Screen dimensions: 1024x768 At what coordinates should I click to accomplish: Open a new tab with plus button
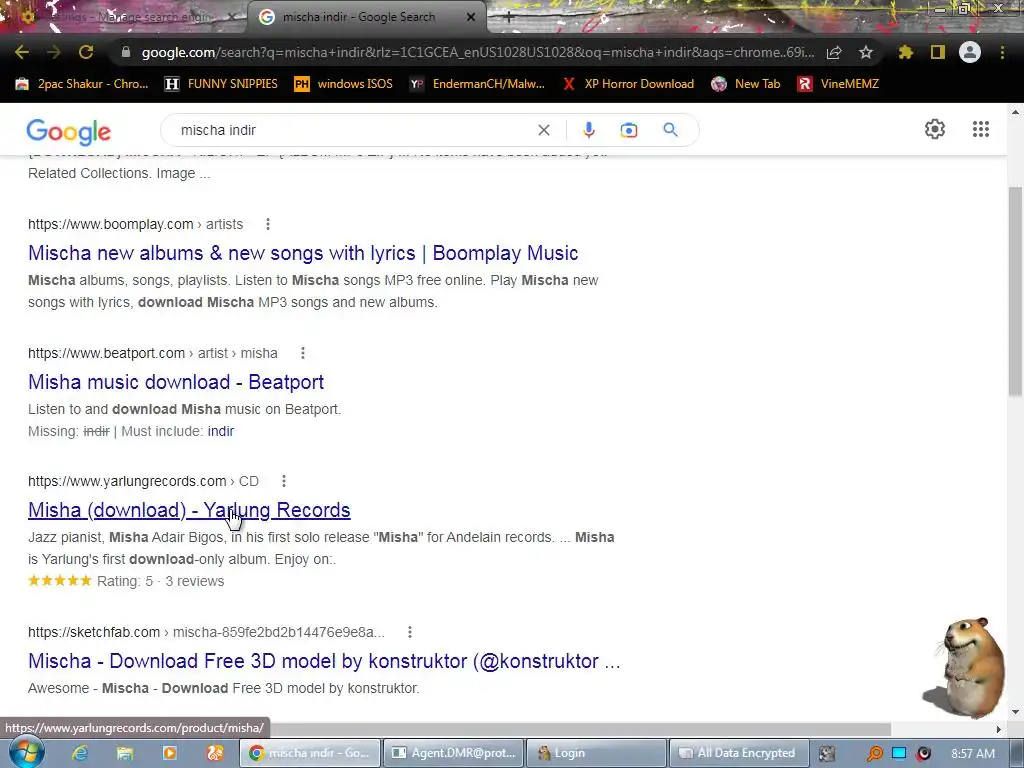click(x=509, y=18)
